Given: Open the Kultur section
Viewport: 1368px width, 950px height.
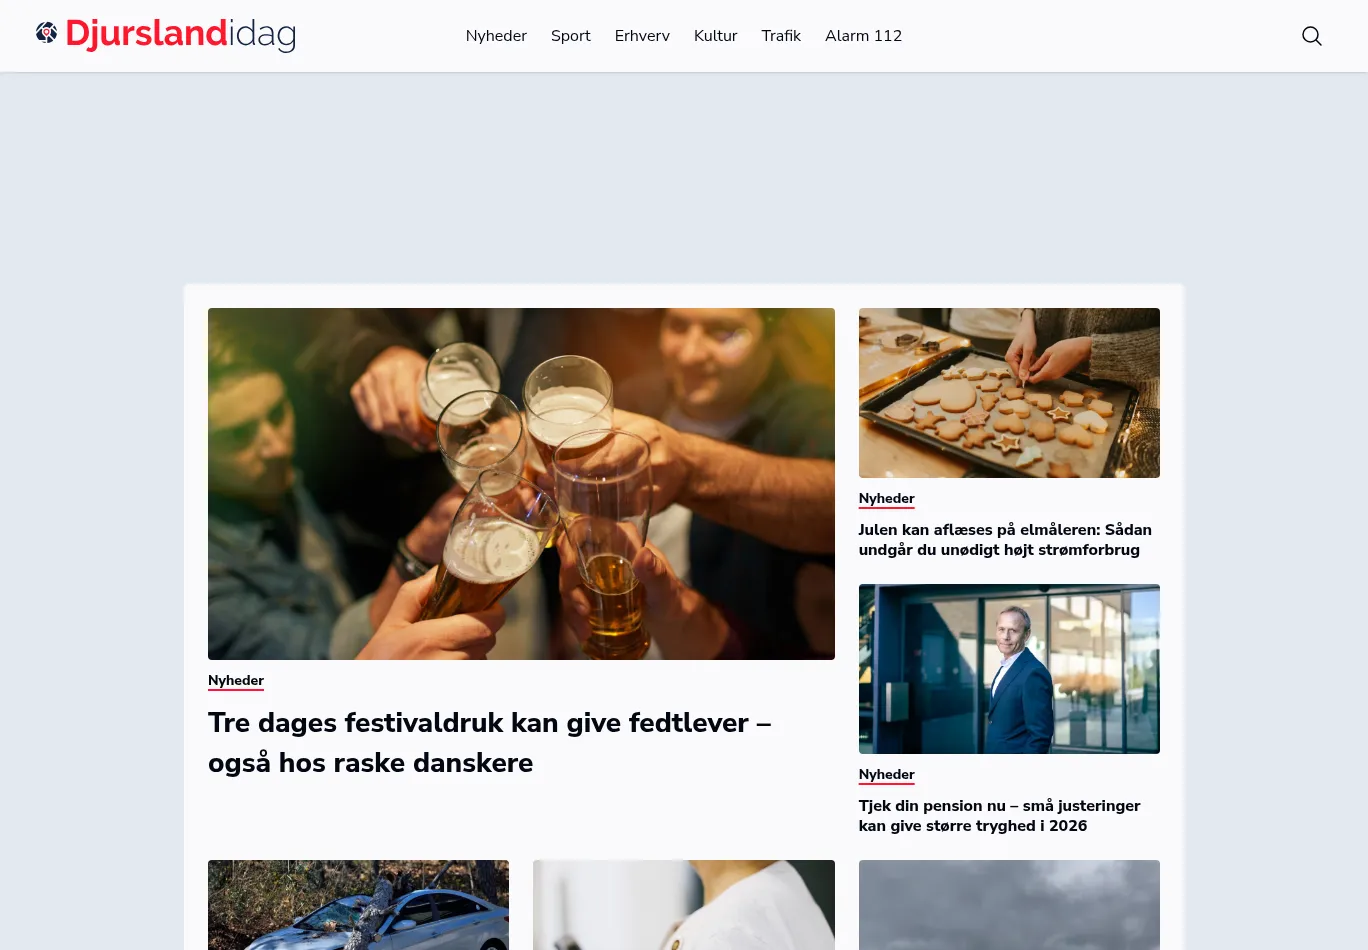Looking at the screenshot, I should pyautogui.click(x=716, y=36).
